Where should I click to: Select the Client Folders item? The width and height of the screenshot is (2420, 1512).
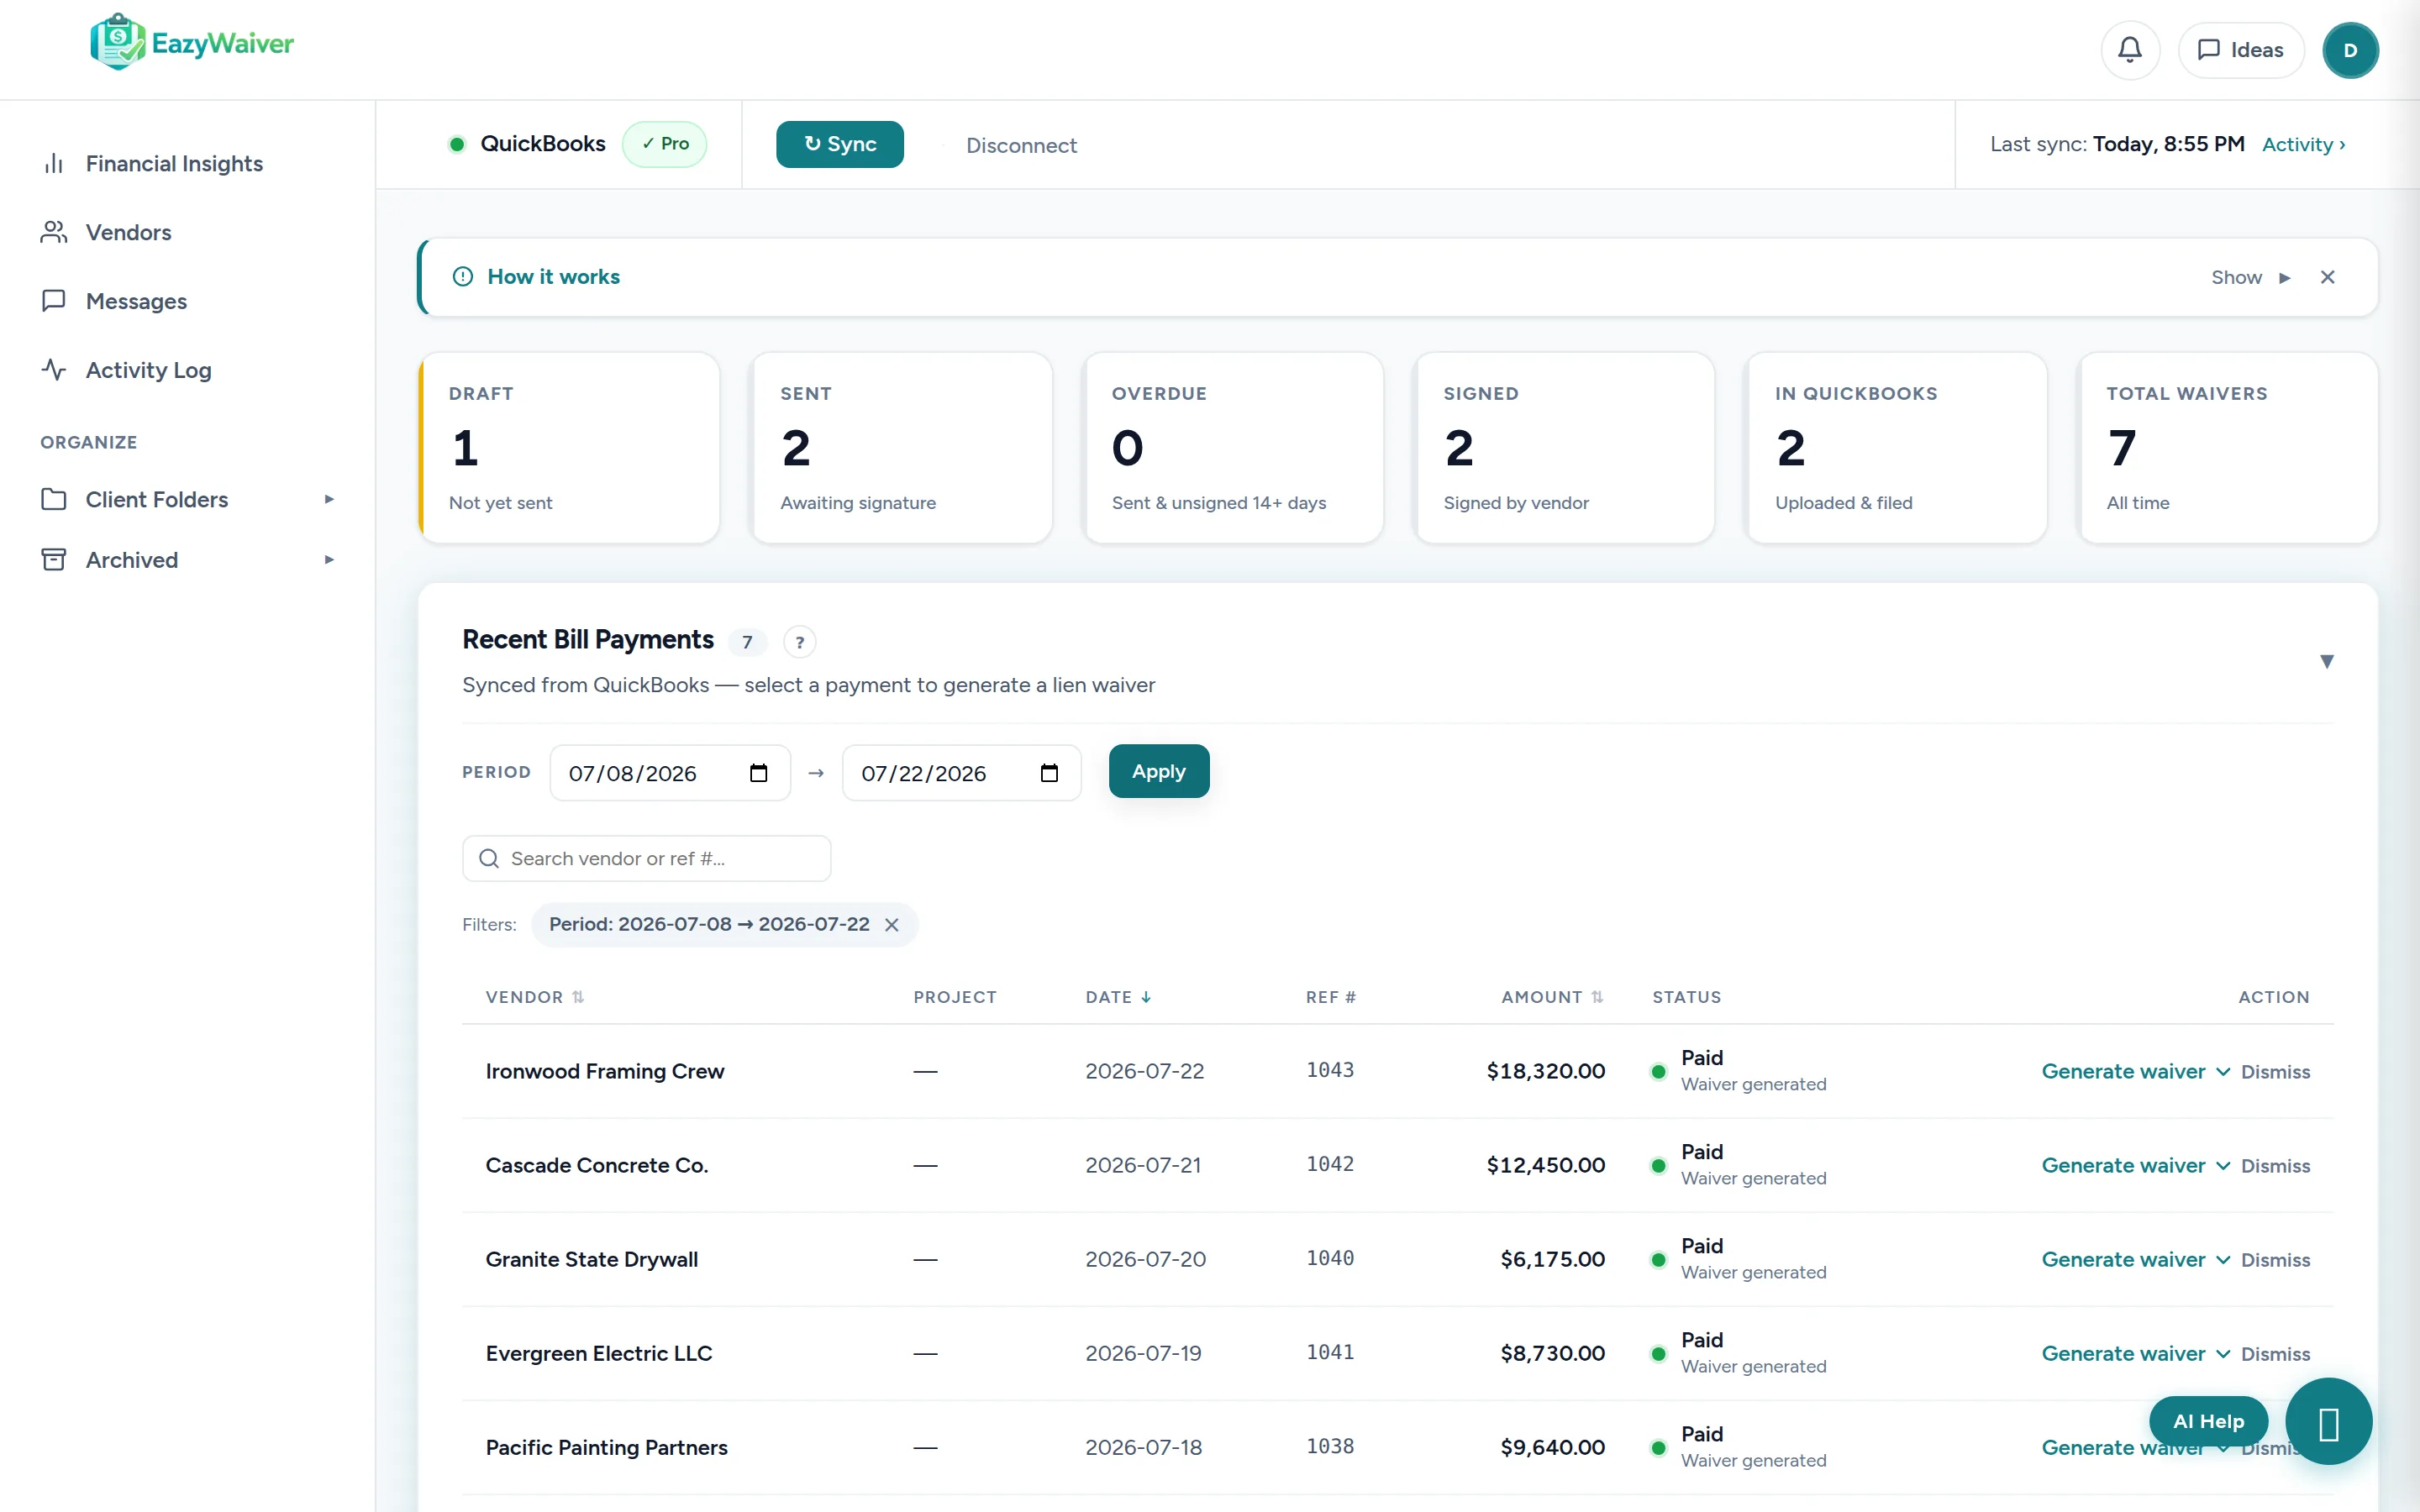tap(157, 499)
